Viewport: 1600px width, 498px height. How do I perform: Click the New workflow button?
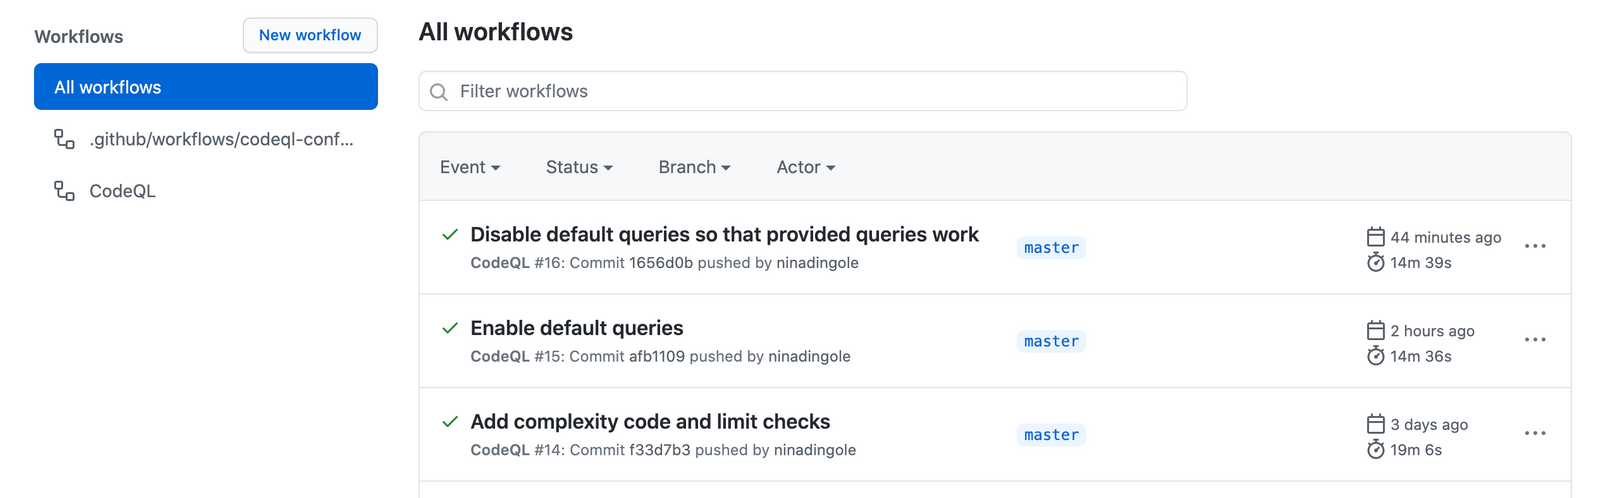coord(310,35)
